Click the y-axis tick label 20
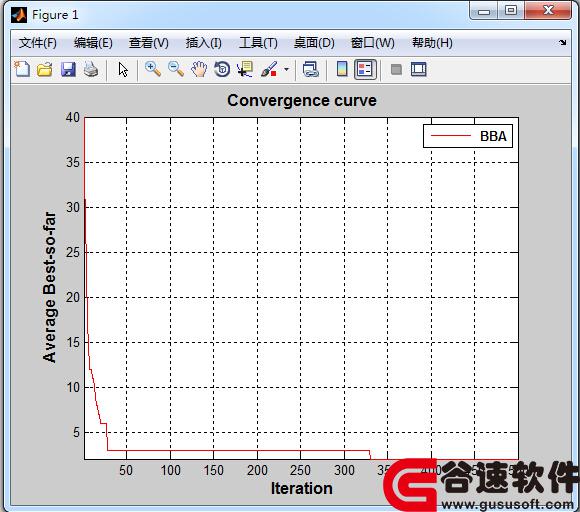 (x=72, y=297)
